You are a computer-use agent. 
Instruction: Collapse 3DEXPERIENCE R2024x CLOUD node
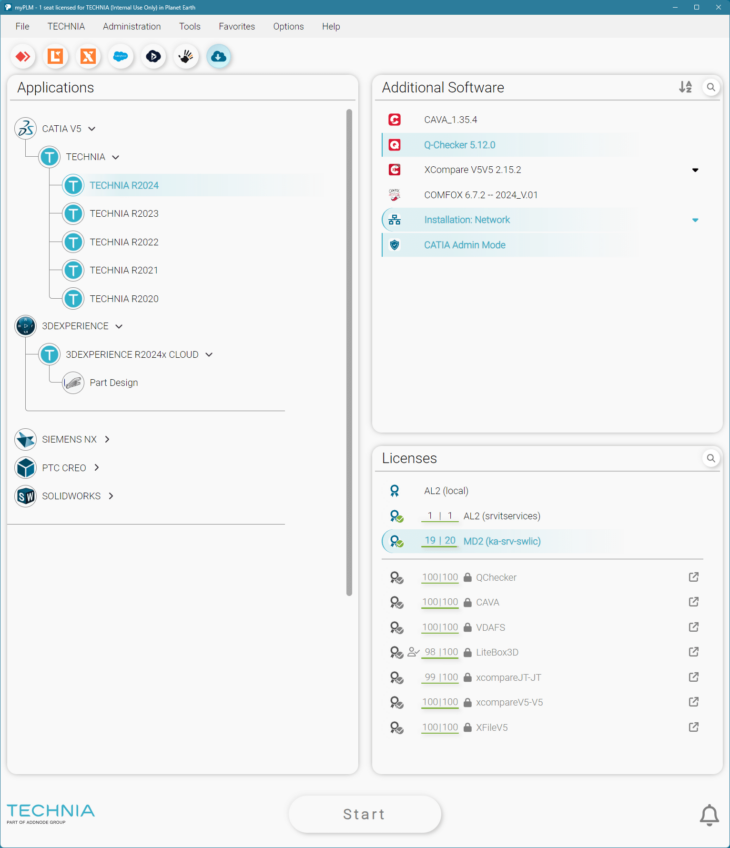pos(209,355)
